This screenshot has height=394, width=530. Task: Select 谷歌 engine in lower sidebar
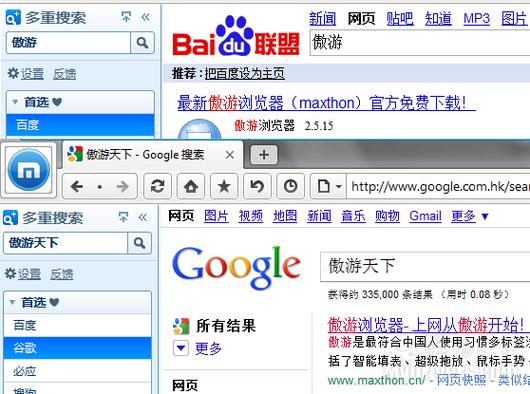[77, 348]
